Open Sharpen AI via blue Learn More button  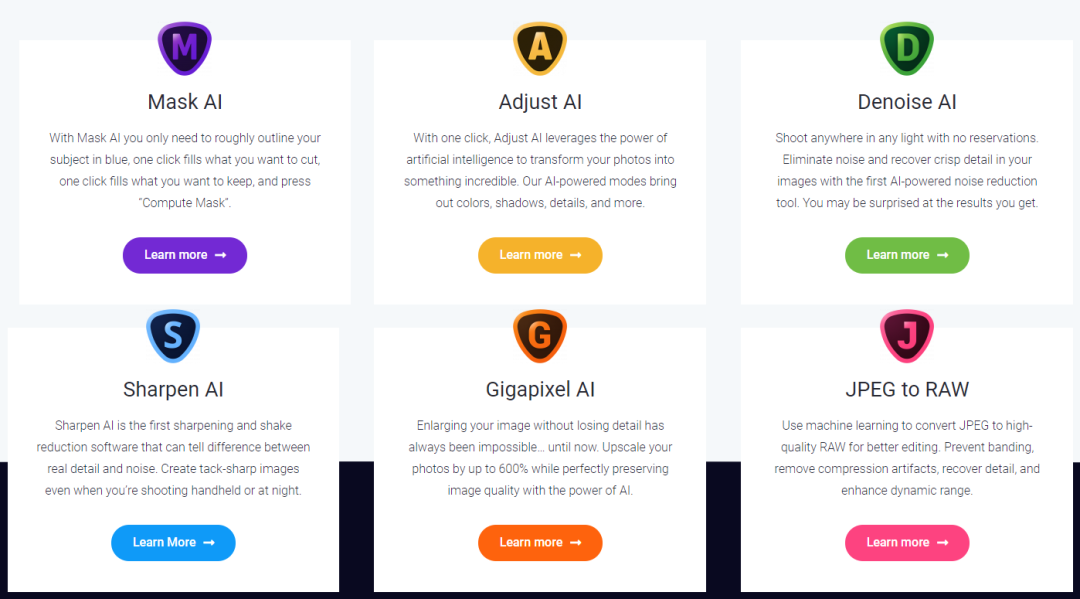[173, 543]
